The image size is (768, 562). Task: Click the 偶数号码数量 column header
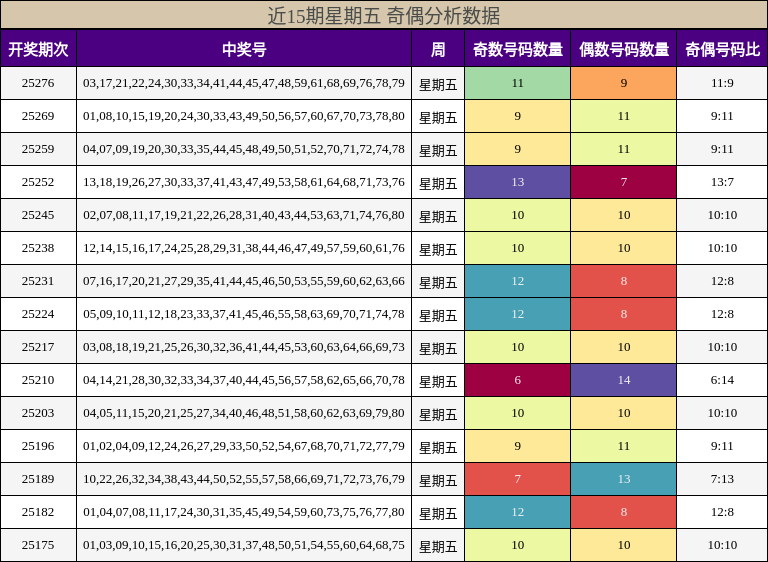(623, 49)
